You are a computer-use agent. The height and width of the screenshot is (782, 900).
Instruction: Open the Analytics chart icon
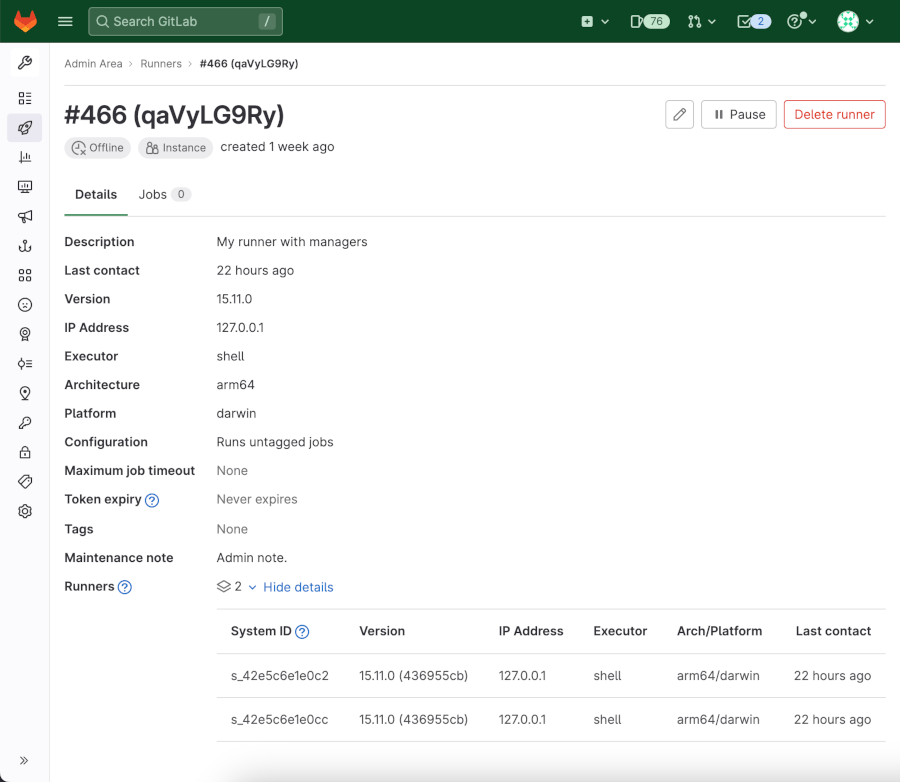[x=24, y=157]
